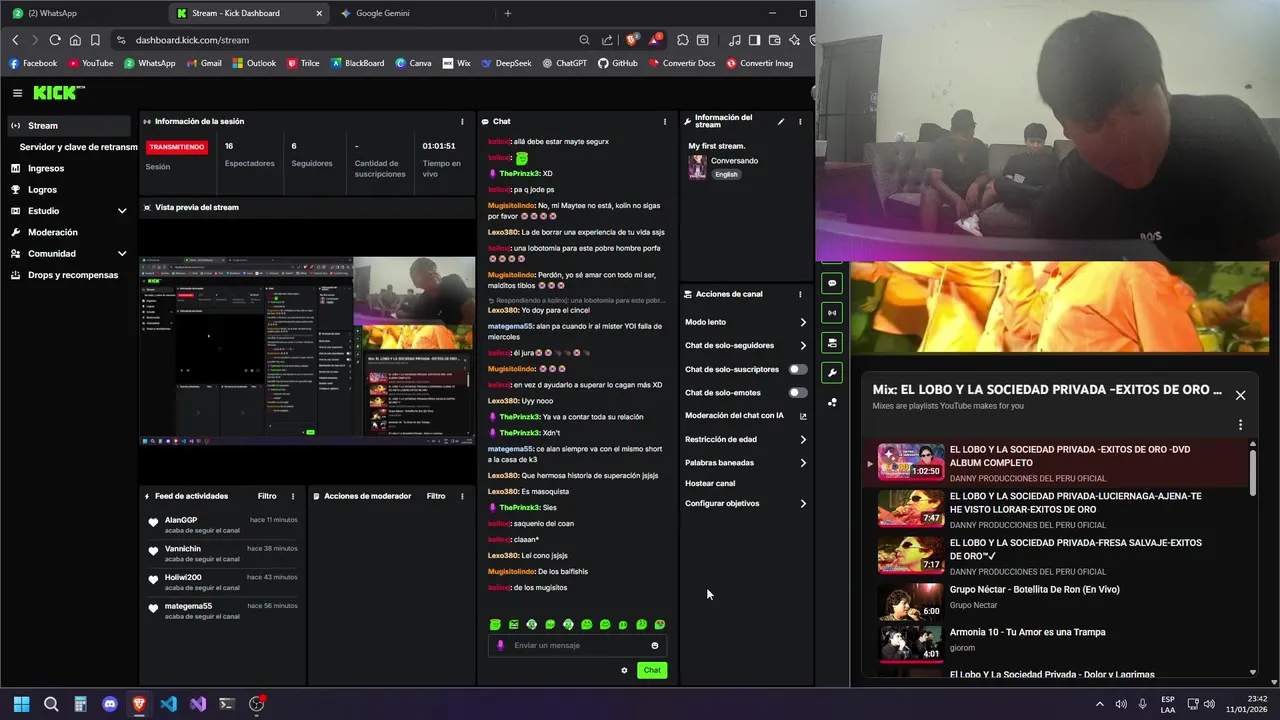The width and height of the screenshot is (1280, 720).
Task: Click the Enviar un mensaje field
Action: pyautogui.click(x=578, y=645)
